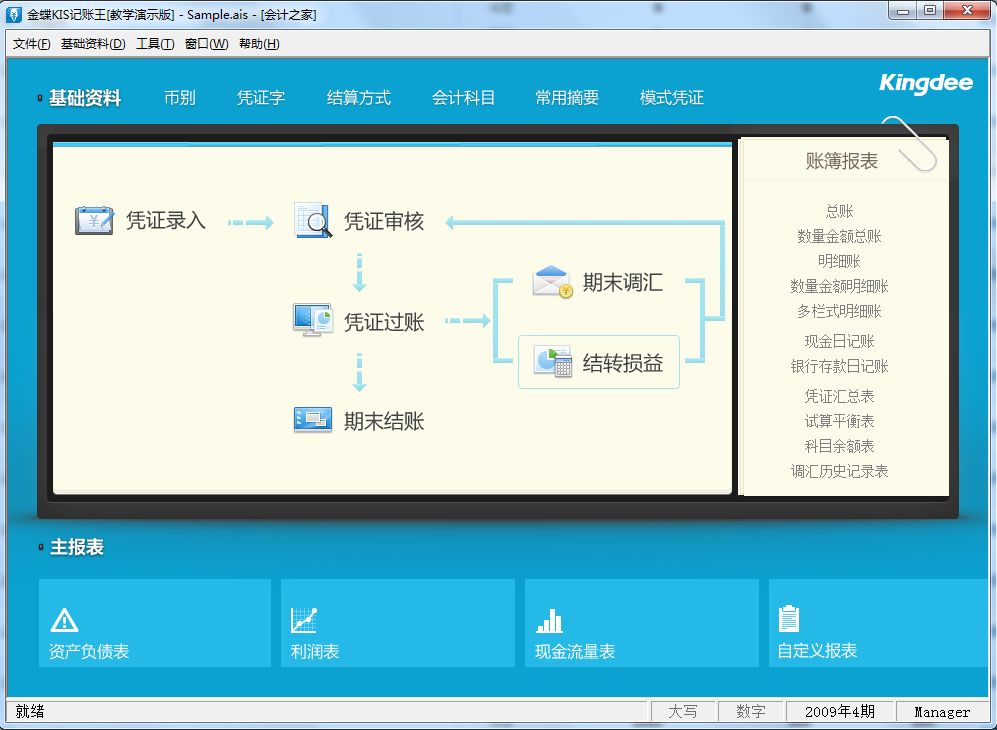Expand the 工具(T) menu
The image size is (997, 730).
(155, 44)
